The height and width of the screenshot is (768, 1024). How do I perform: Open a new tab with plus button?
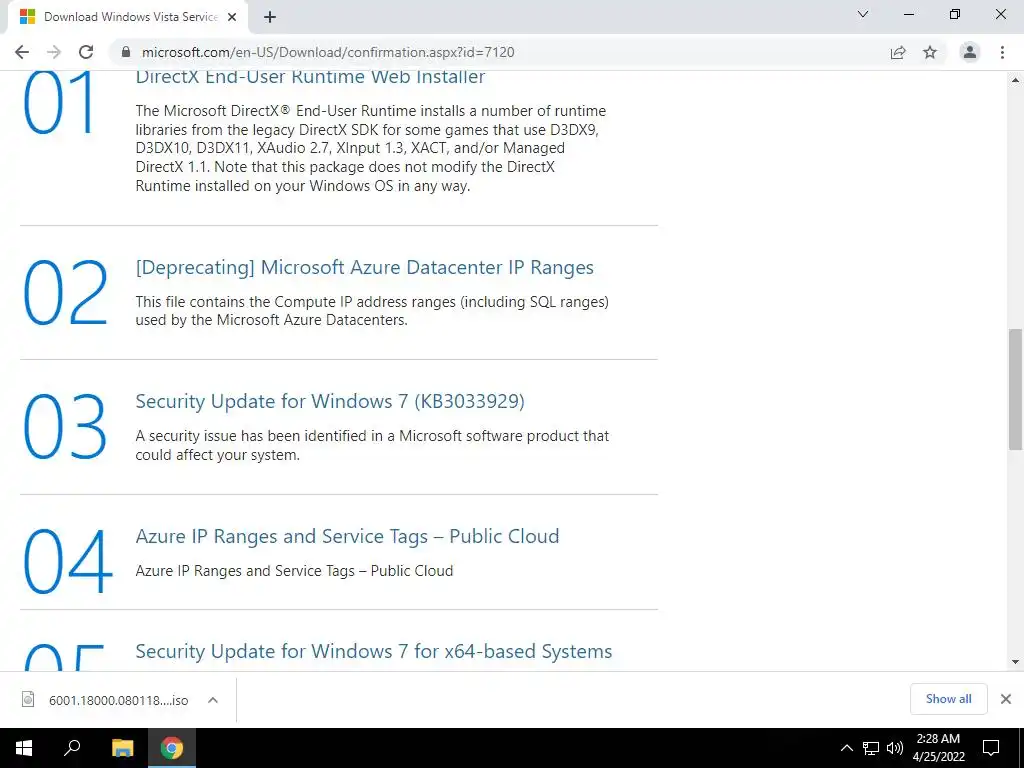pyautogui.click(x=270, y=17)
